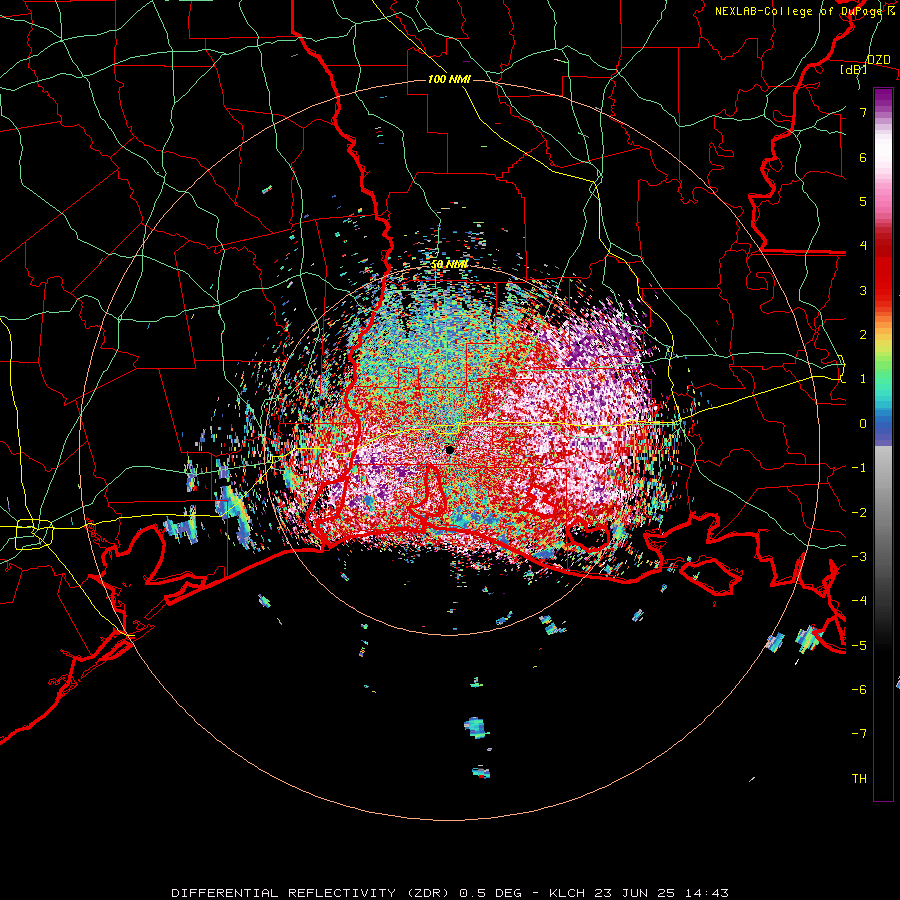Click the 2 value on the scale
Image resolution: width=900 pixels, height=900 pixels.
(x=863, y=335)
